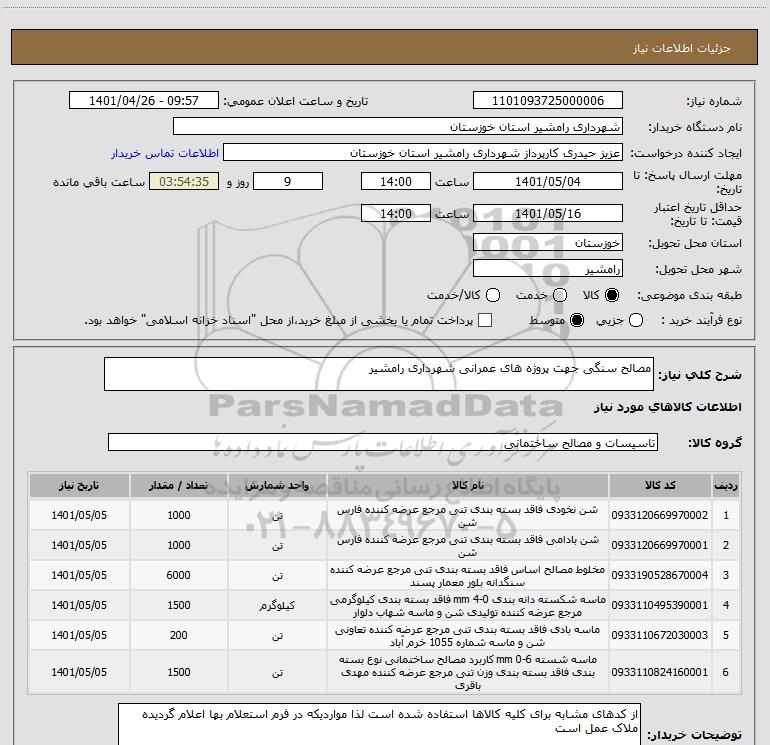Select the خدمت radio button
Image resolution: width=770 pixels, height=745 pixels.
tap(560, 295)
